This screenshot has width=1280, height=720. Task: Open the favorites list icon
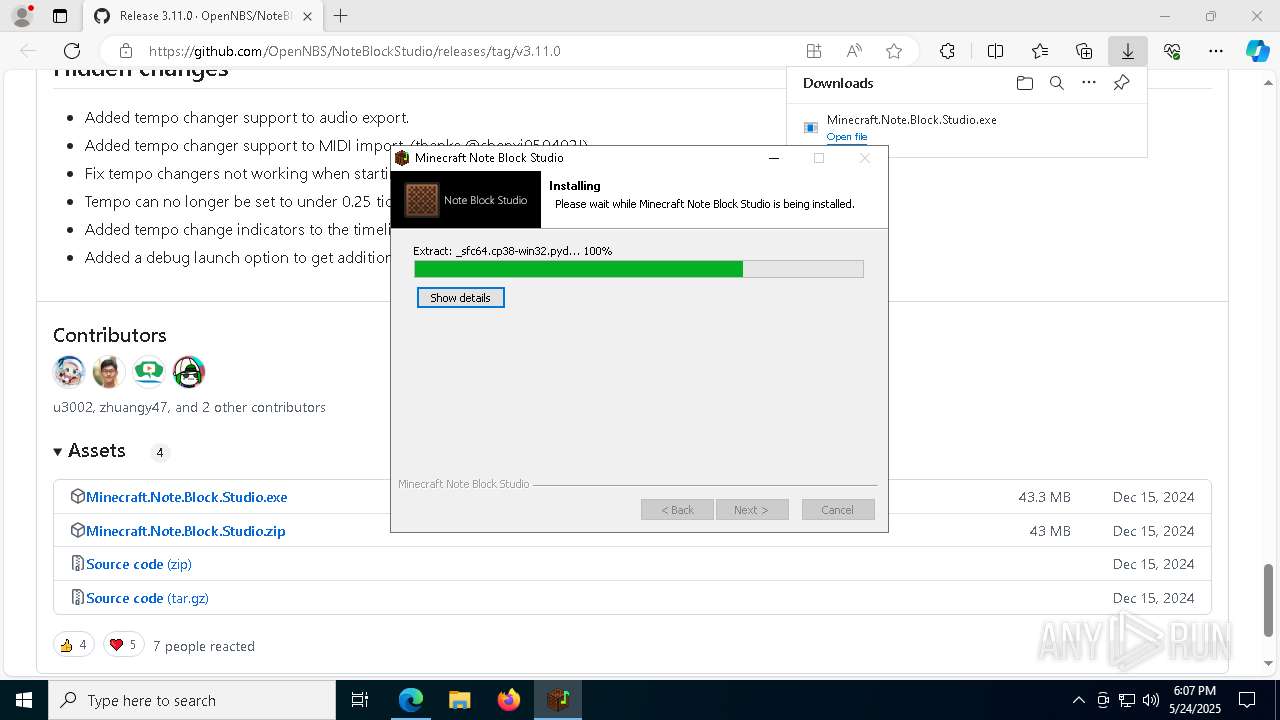(x=1040, y=51)
